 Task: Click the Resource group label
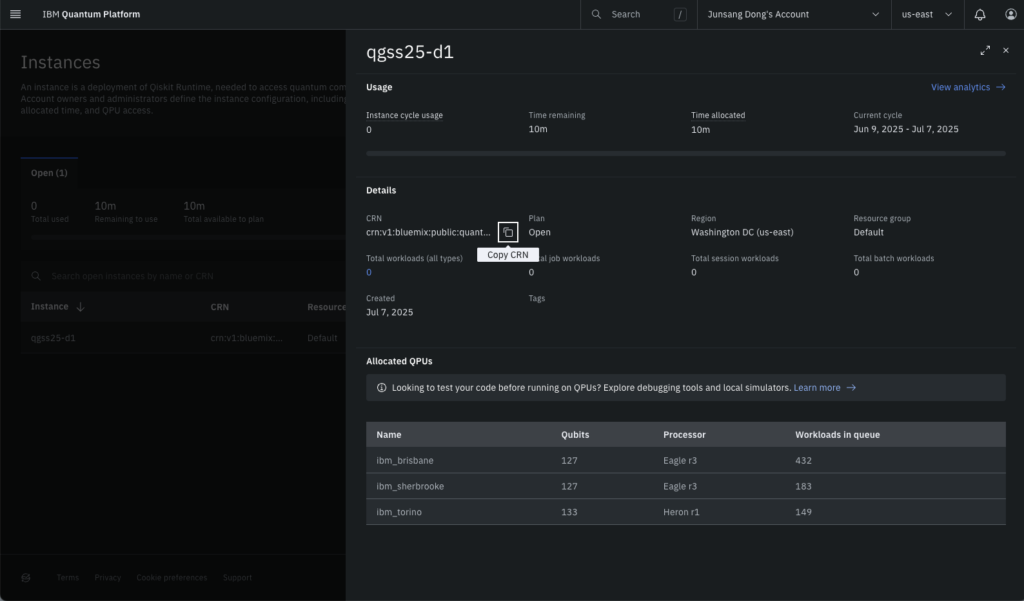click(x=882, y=218)
